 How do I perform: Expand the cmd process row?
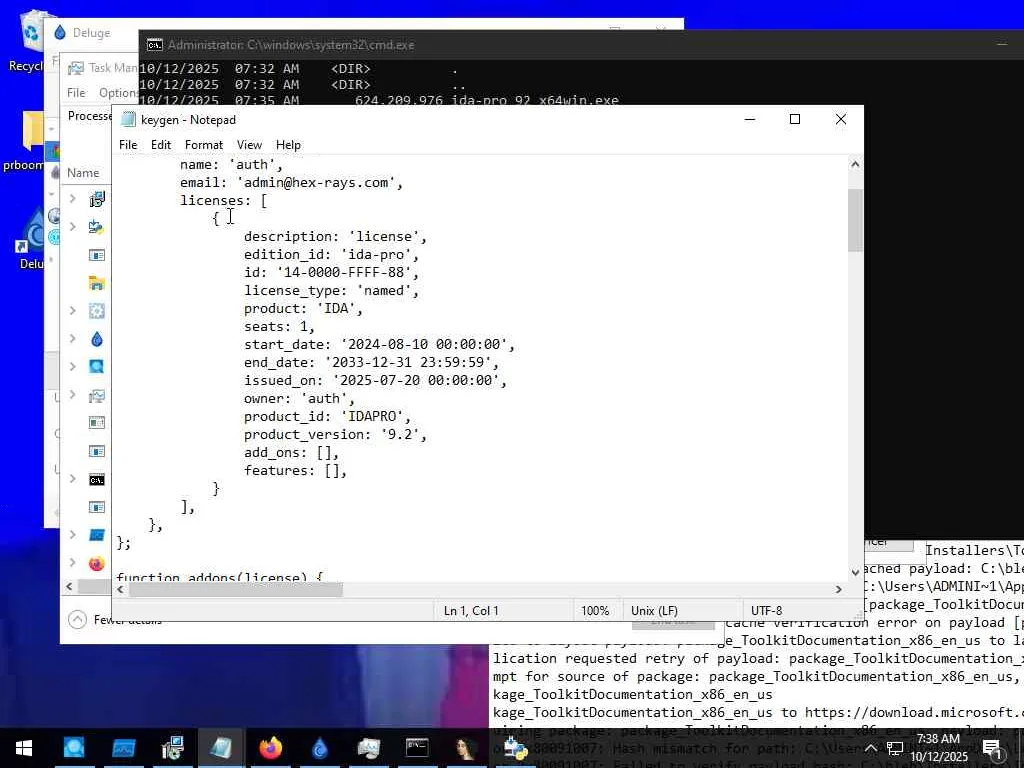click(x=72, y=479)
